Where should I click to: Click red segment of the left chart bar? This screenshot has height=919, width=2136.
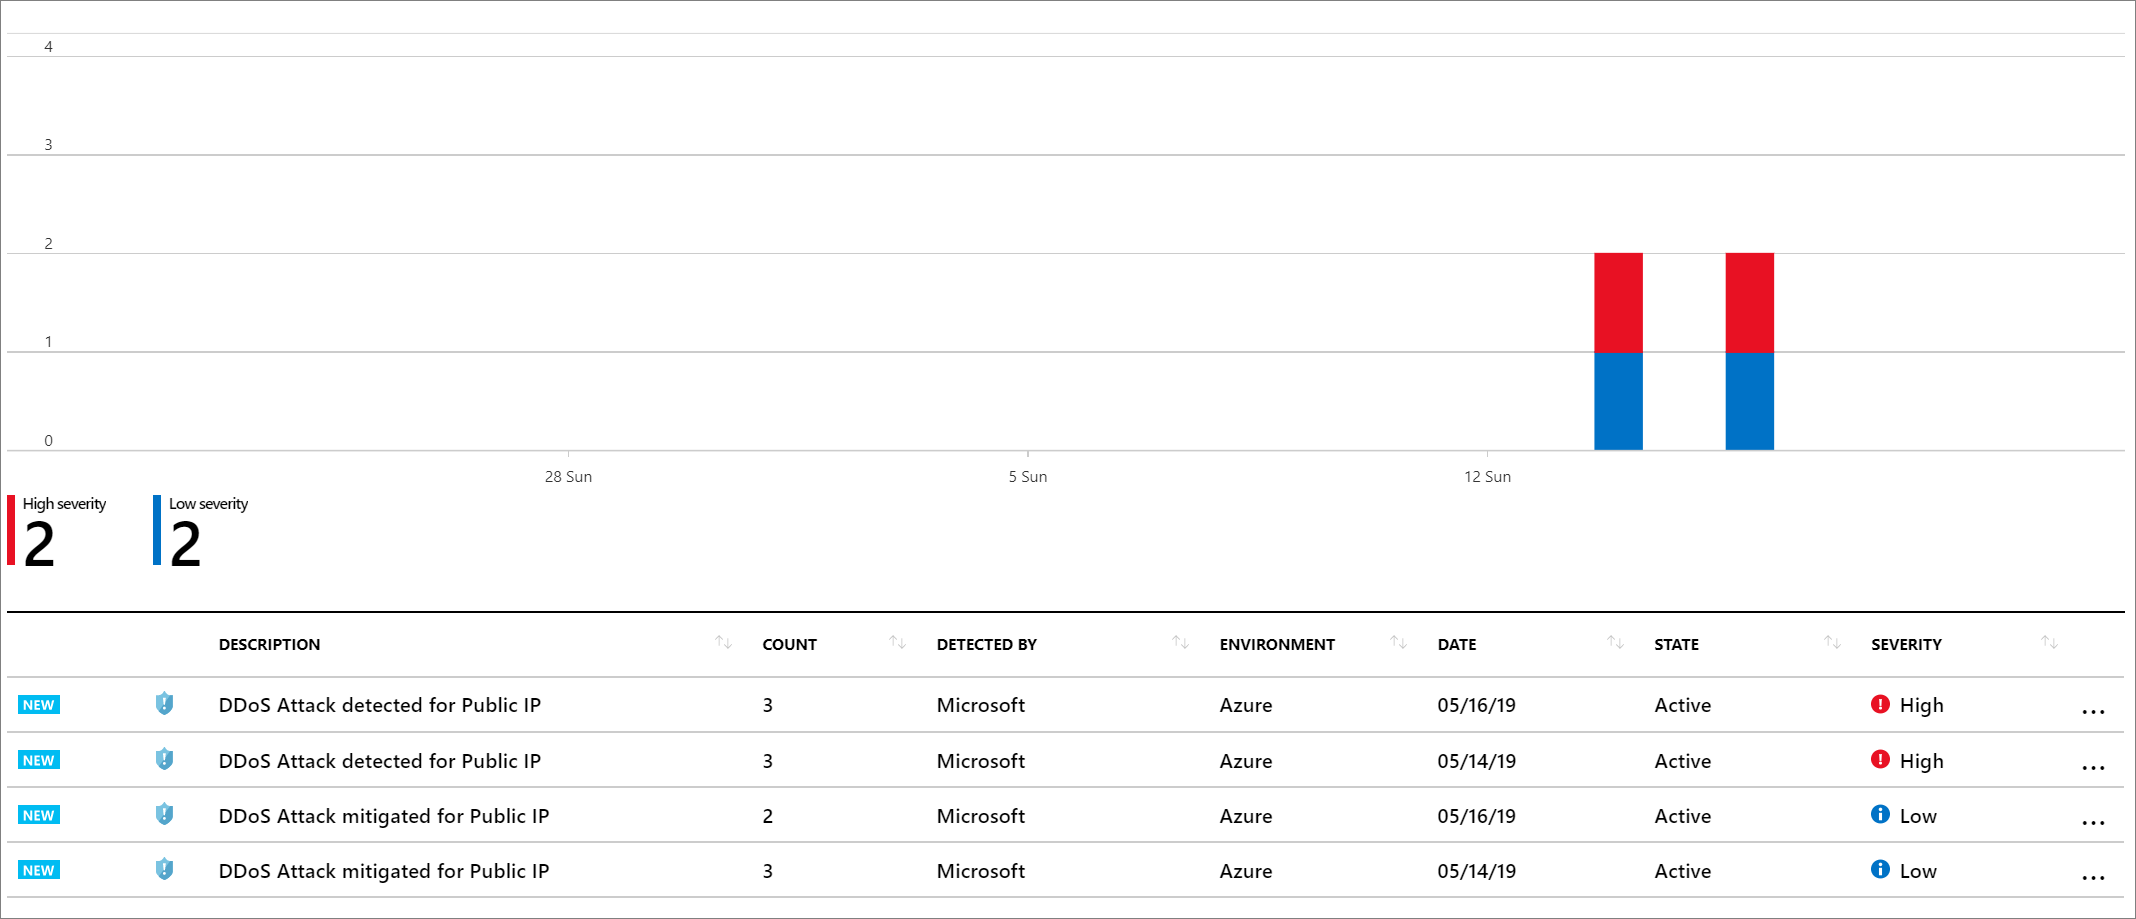[1618, 302]
